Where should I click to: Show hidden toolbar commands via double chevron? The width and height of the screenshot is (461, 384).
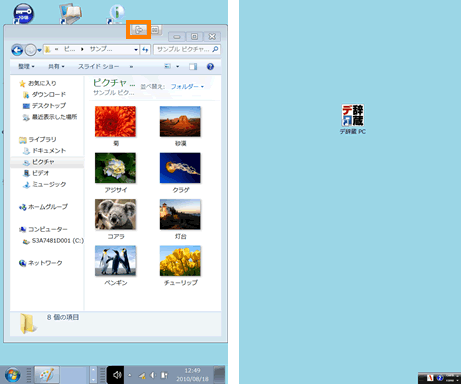point(131,67)
